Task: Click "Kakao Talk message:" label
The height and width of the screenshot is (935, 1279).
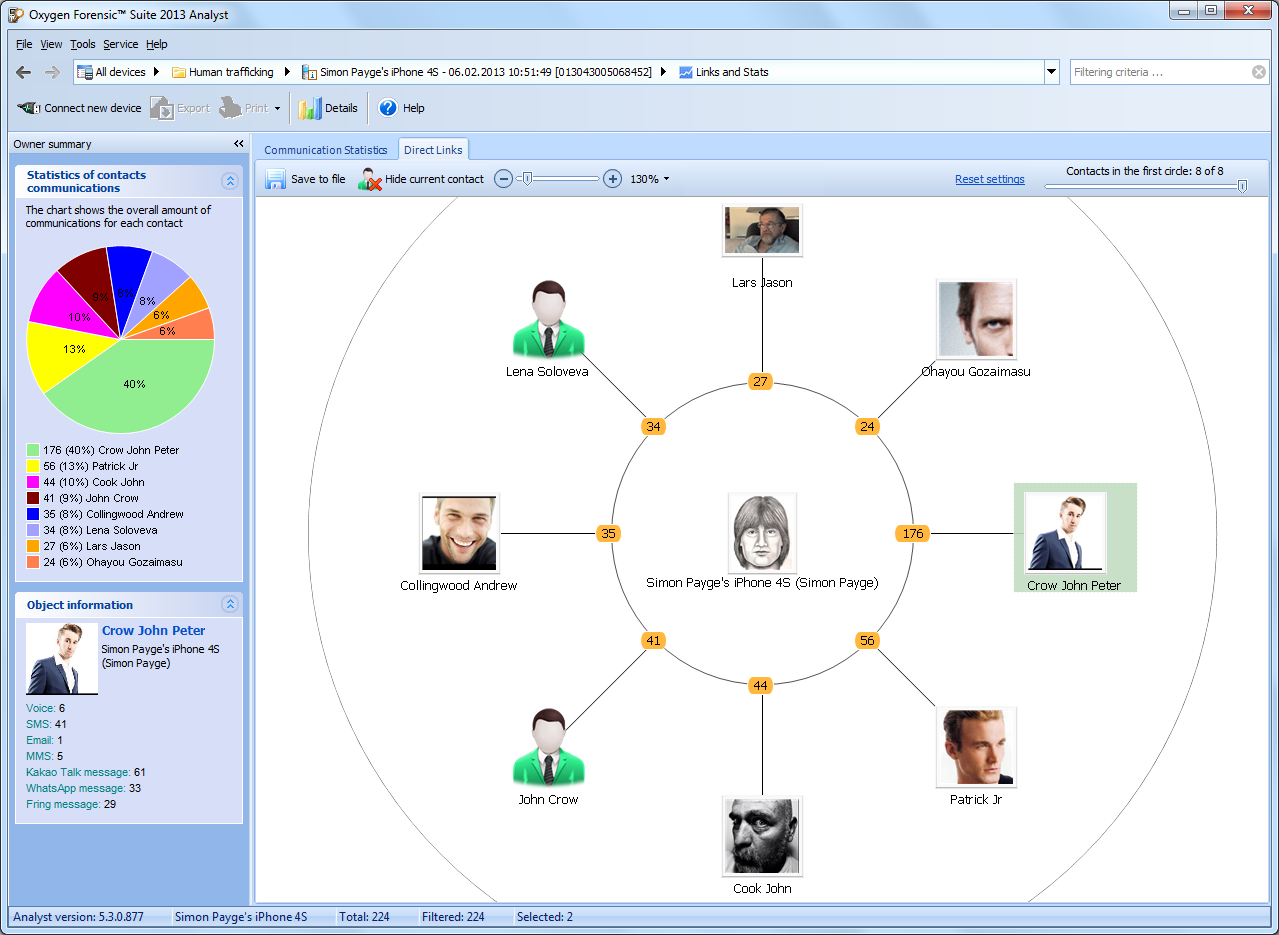Action: point(78,772)
